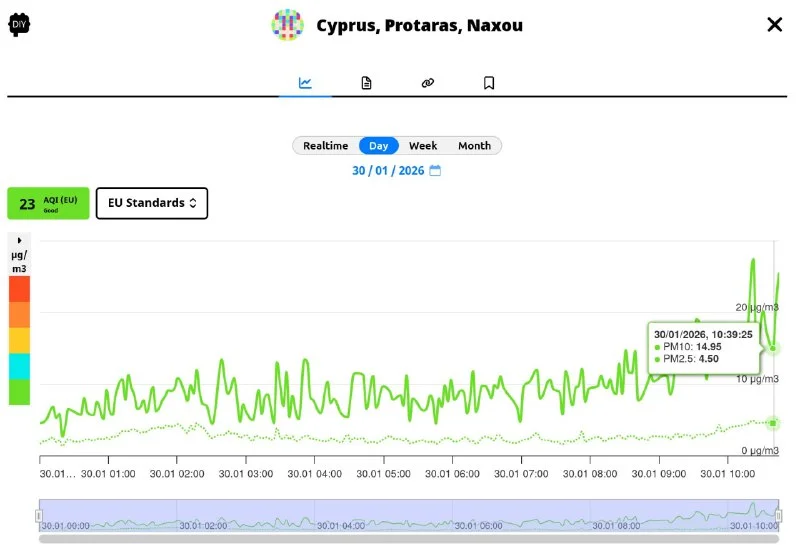Viewport: 800px width, 545px height.
Task: Switch to Month time range
Action: [474, 146]
